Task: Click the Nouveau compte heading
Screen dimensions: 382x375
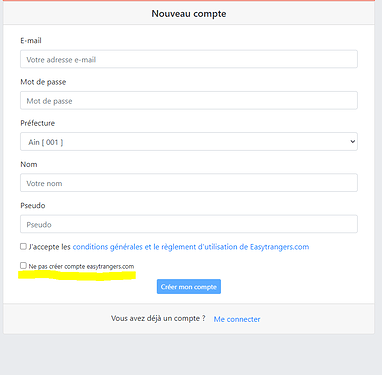Action: click(x=189, y=14)
